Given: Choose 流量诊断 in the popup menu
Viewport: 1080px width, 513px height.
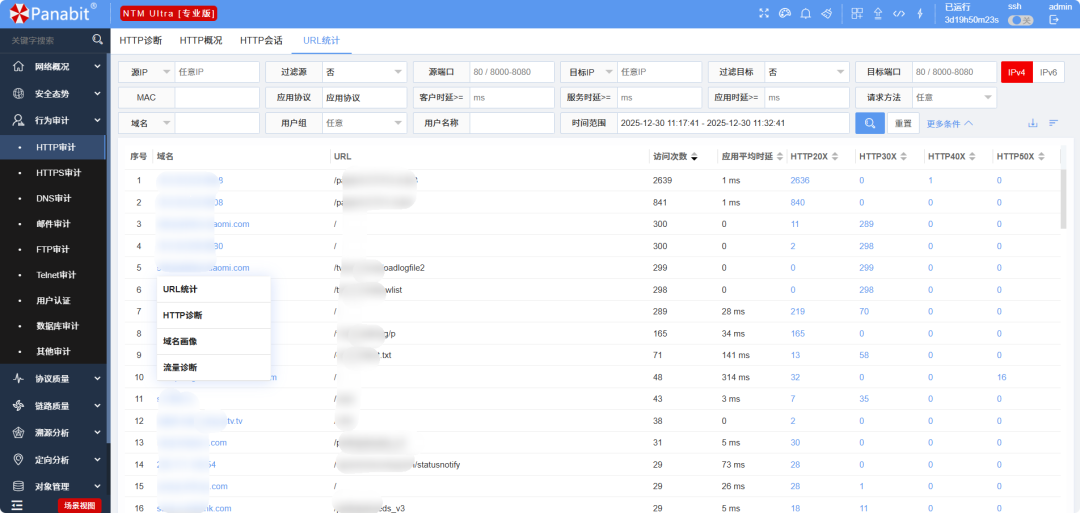Looking at the screenshot, I should coord(214,368).
